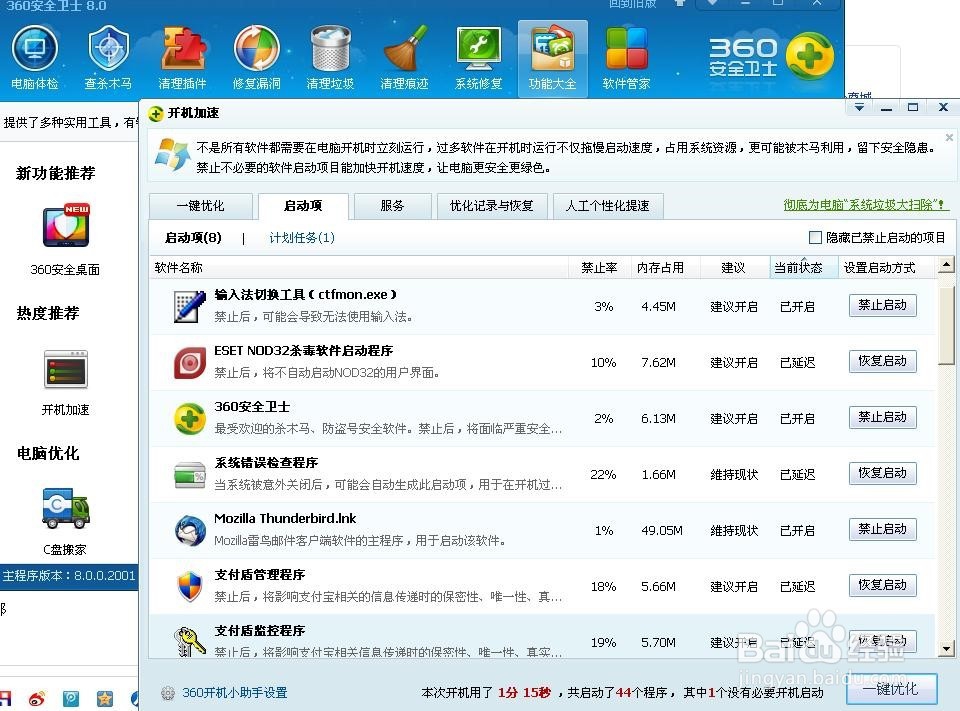Screen dimensions: 960x711
Task: Click the Mozilla Thunderbird icon
Action: point(190,531)
